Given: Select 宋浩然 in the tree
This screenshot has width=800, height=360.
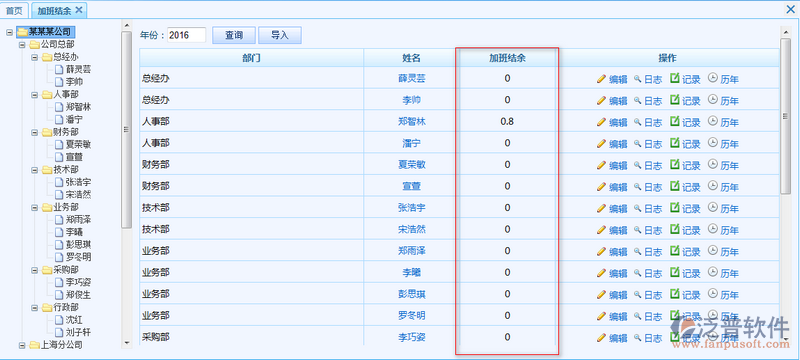Looking at the screenshot, I should point(79,194).
